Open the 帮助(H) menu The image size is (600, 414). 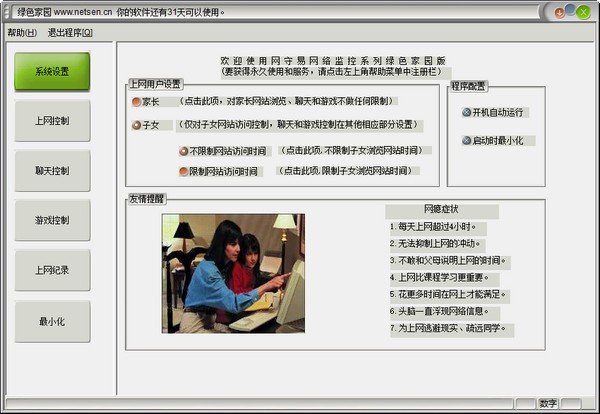coord(22,32)
